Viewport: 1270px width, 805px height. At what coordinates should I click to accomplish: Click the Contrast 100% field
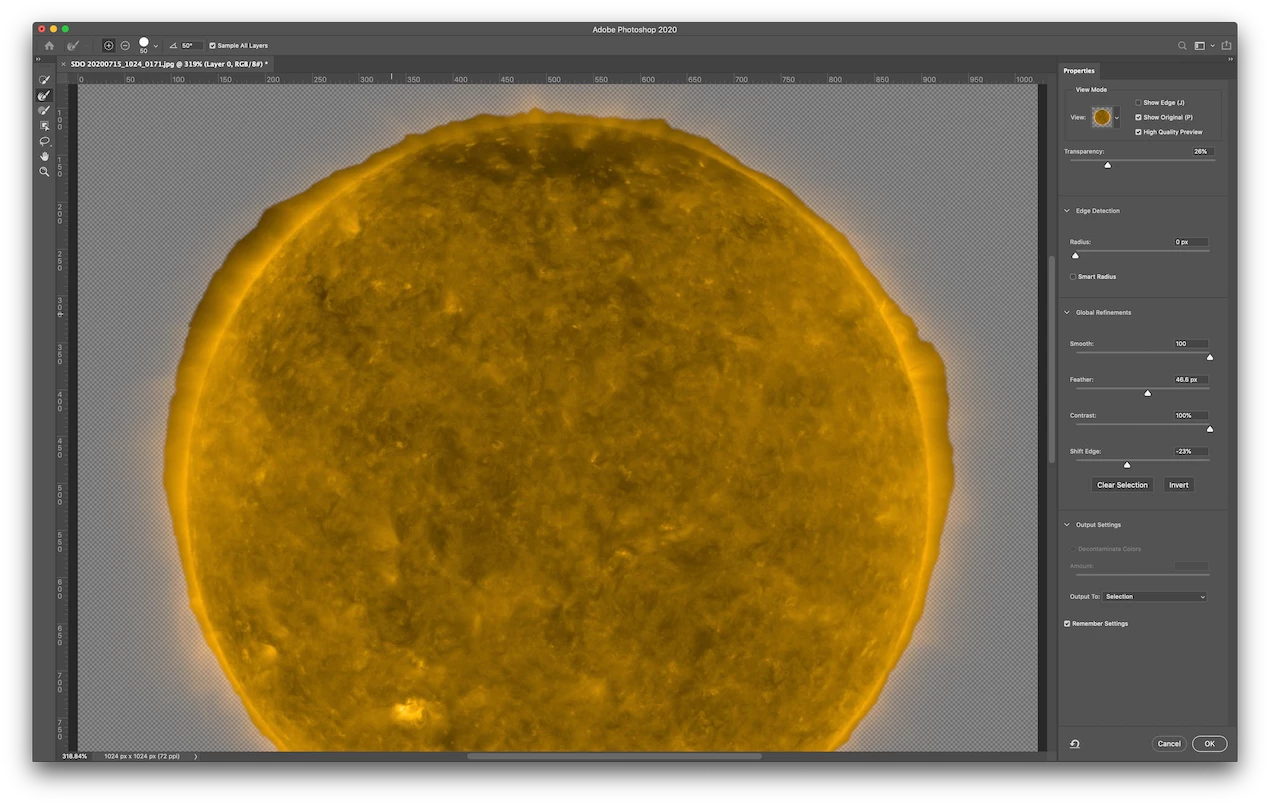1191,416
